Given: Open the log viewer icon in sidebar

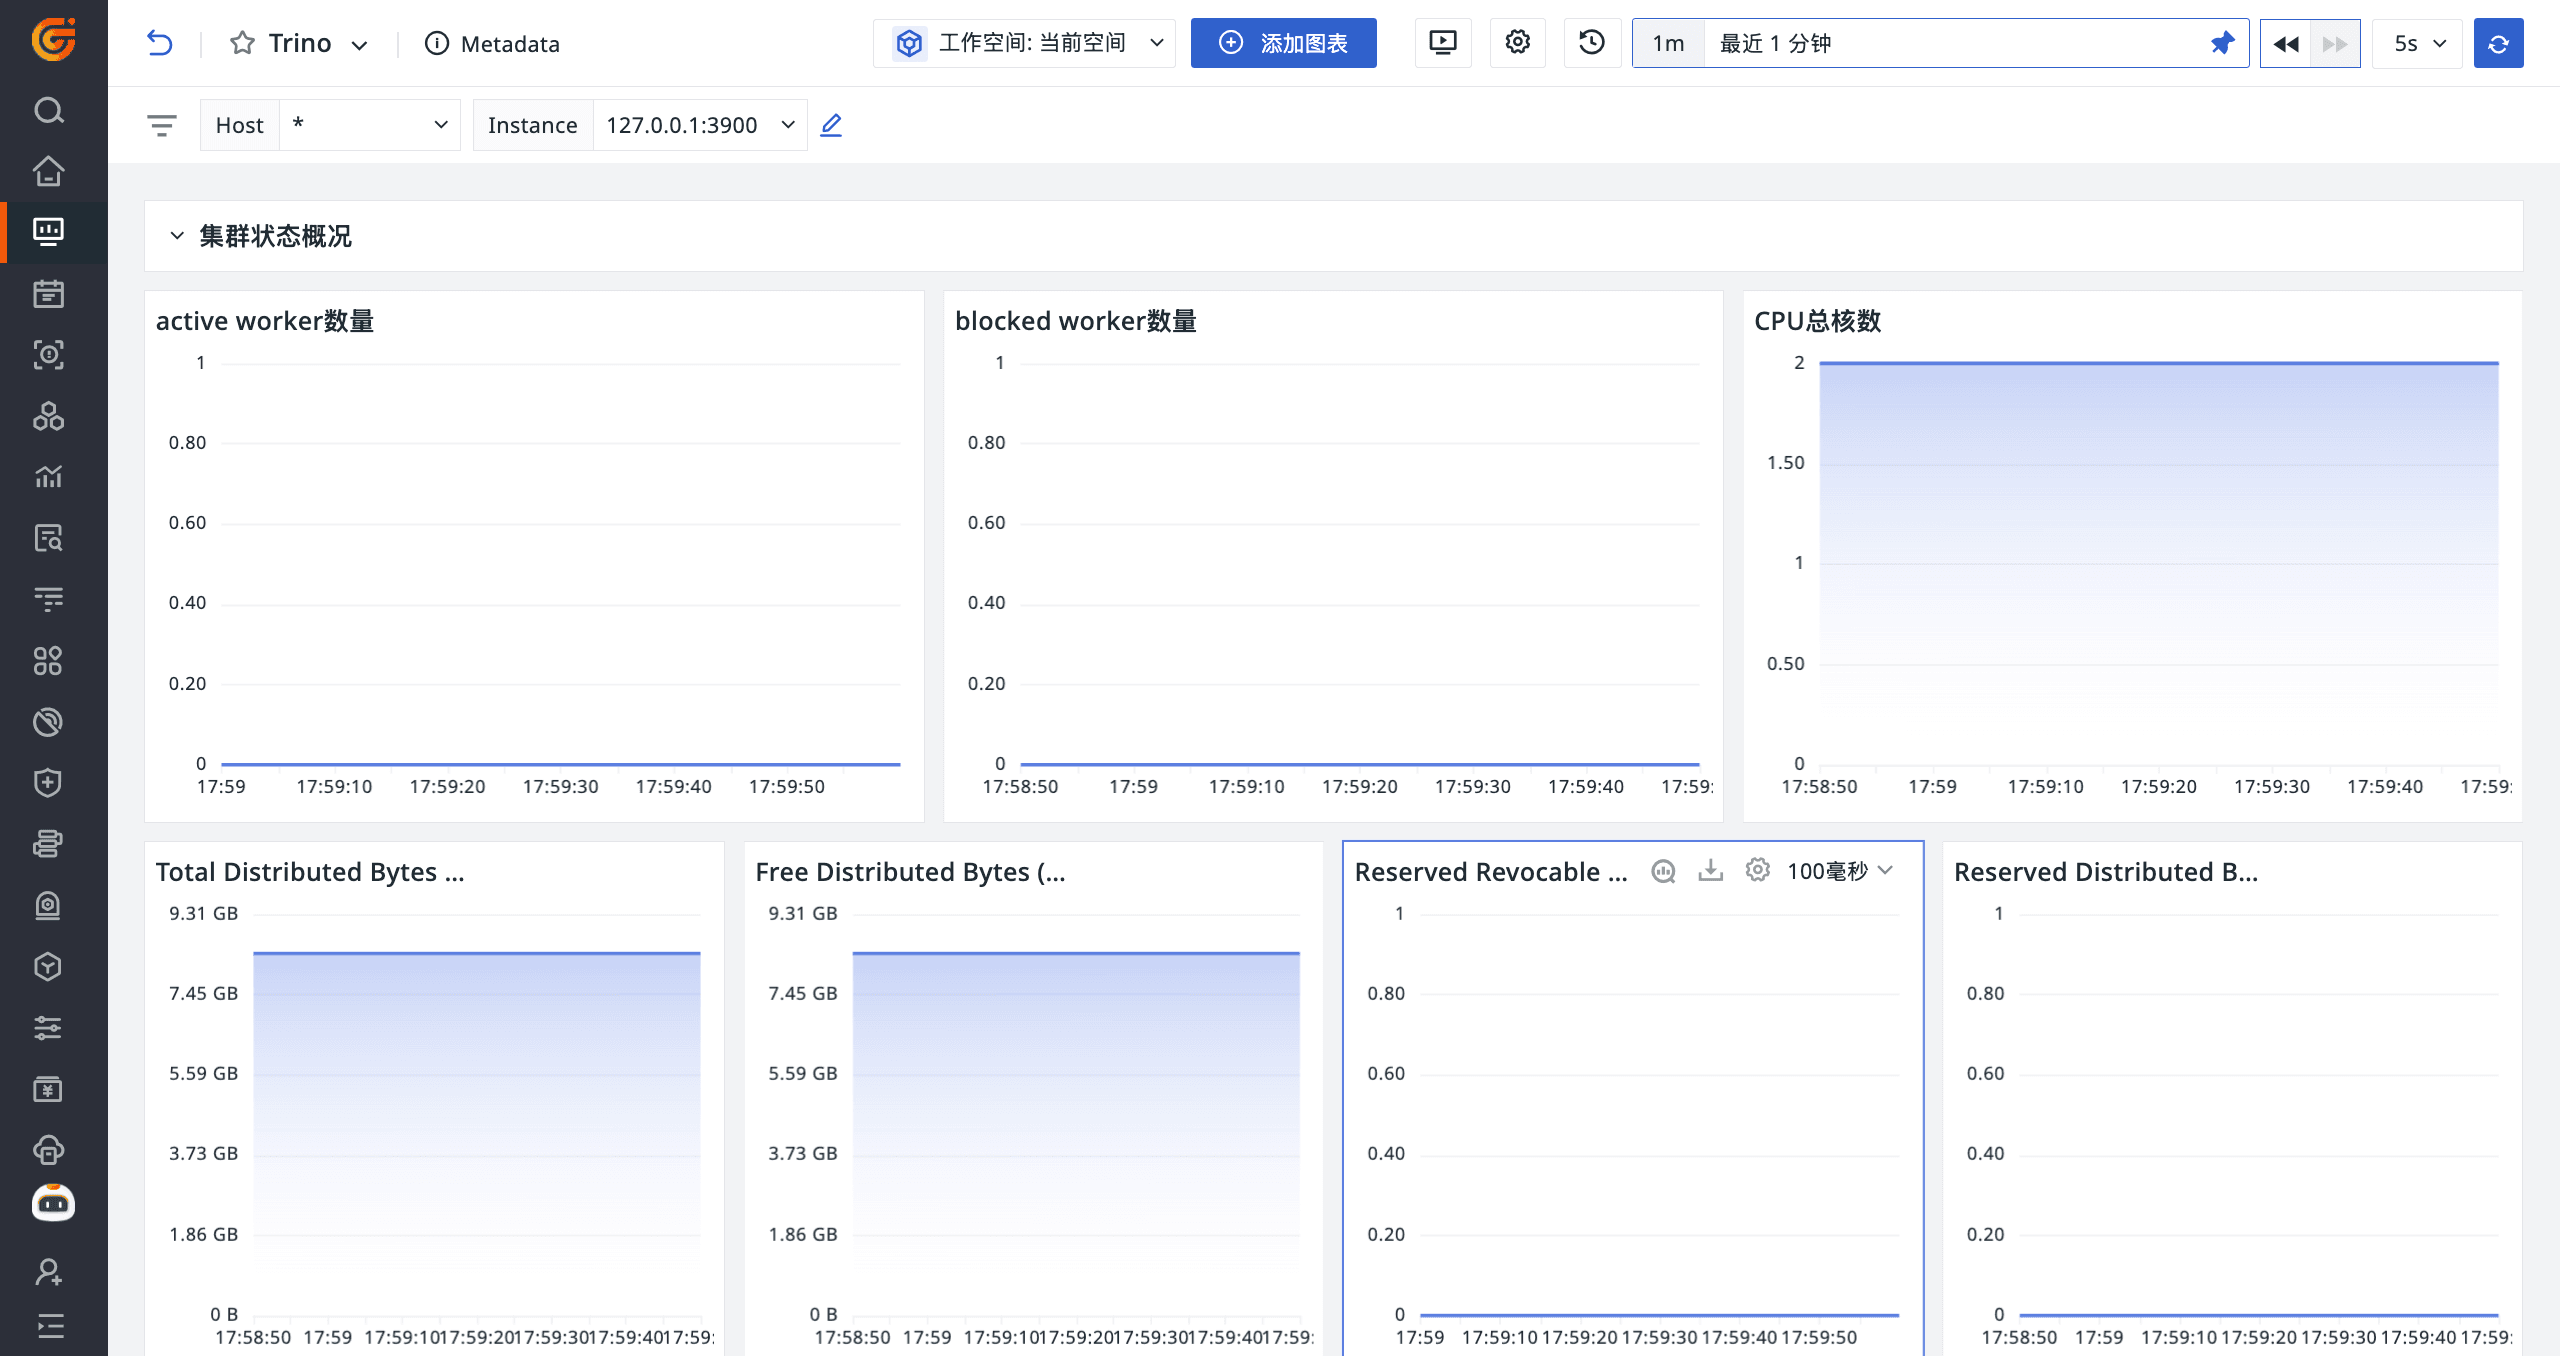Looking at the screenshot, I should [x=48, y=538].
